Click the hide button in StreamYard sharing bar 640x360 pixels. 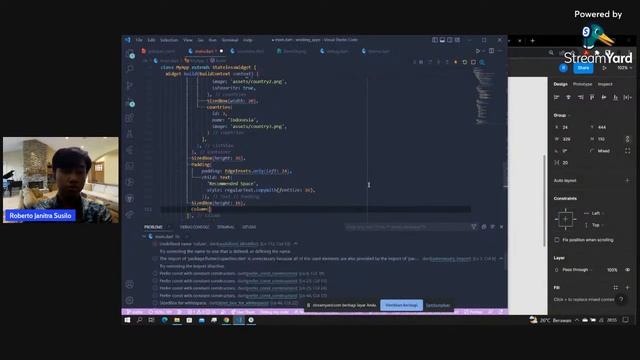click(438, 305)
